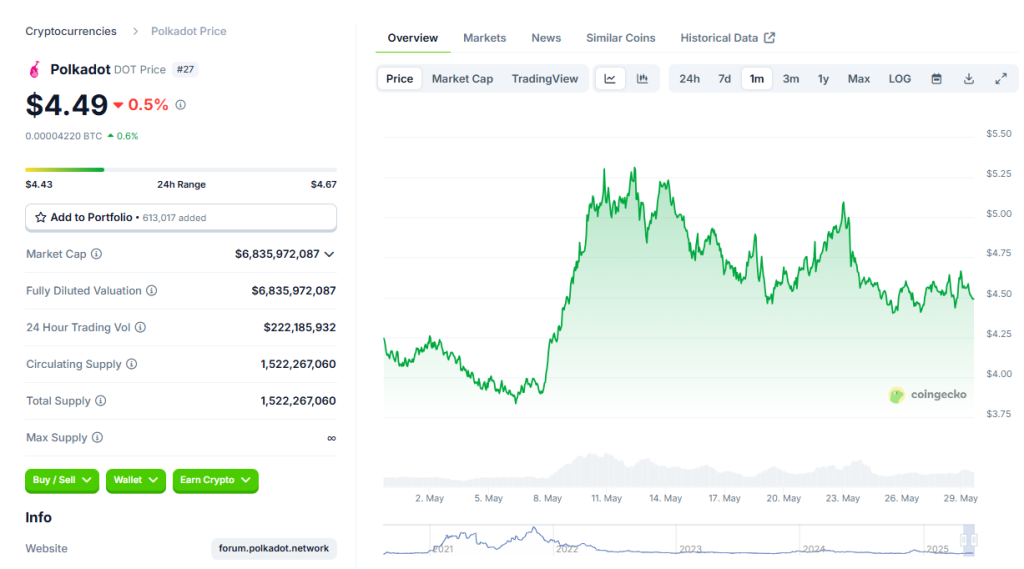Set chart range to 1m

point(756,78)
